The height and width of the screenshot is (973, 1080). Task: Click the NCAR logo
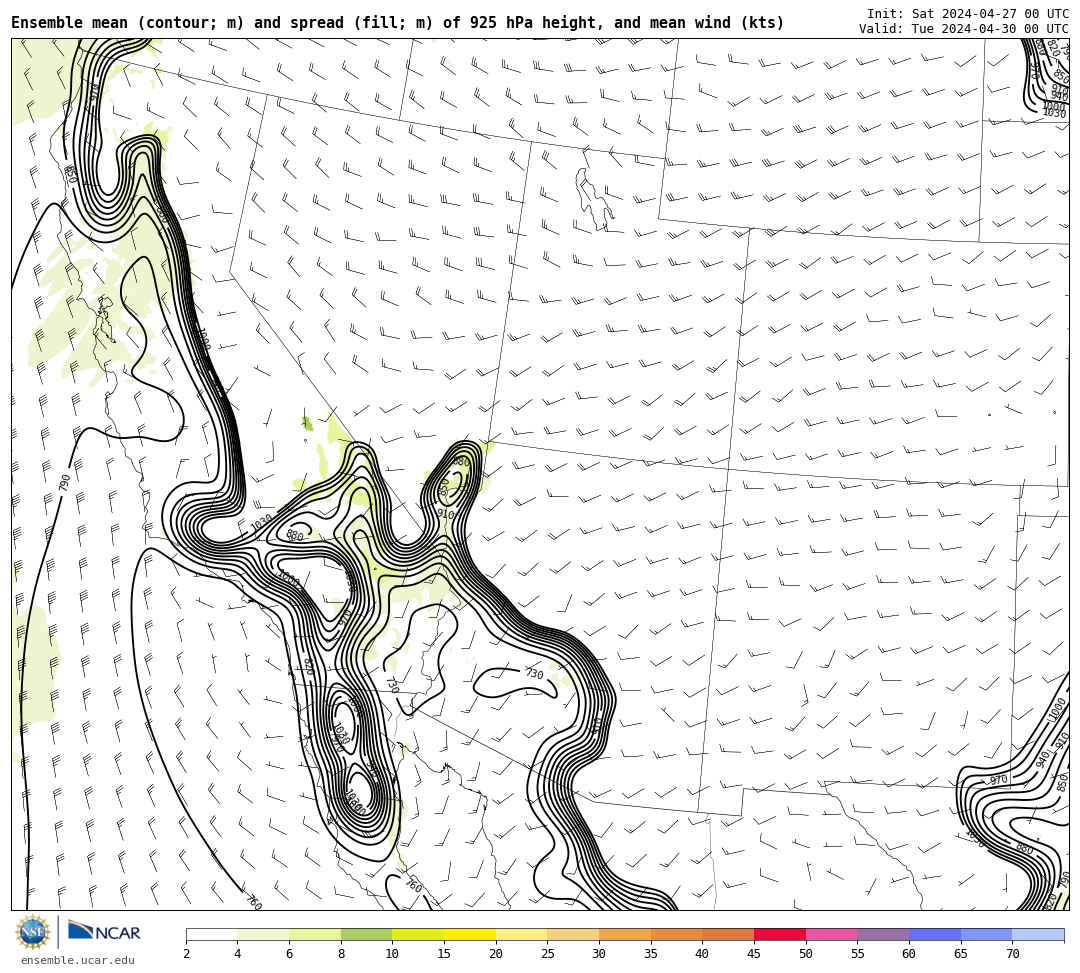[x=104, y=932]
